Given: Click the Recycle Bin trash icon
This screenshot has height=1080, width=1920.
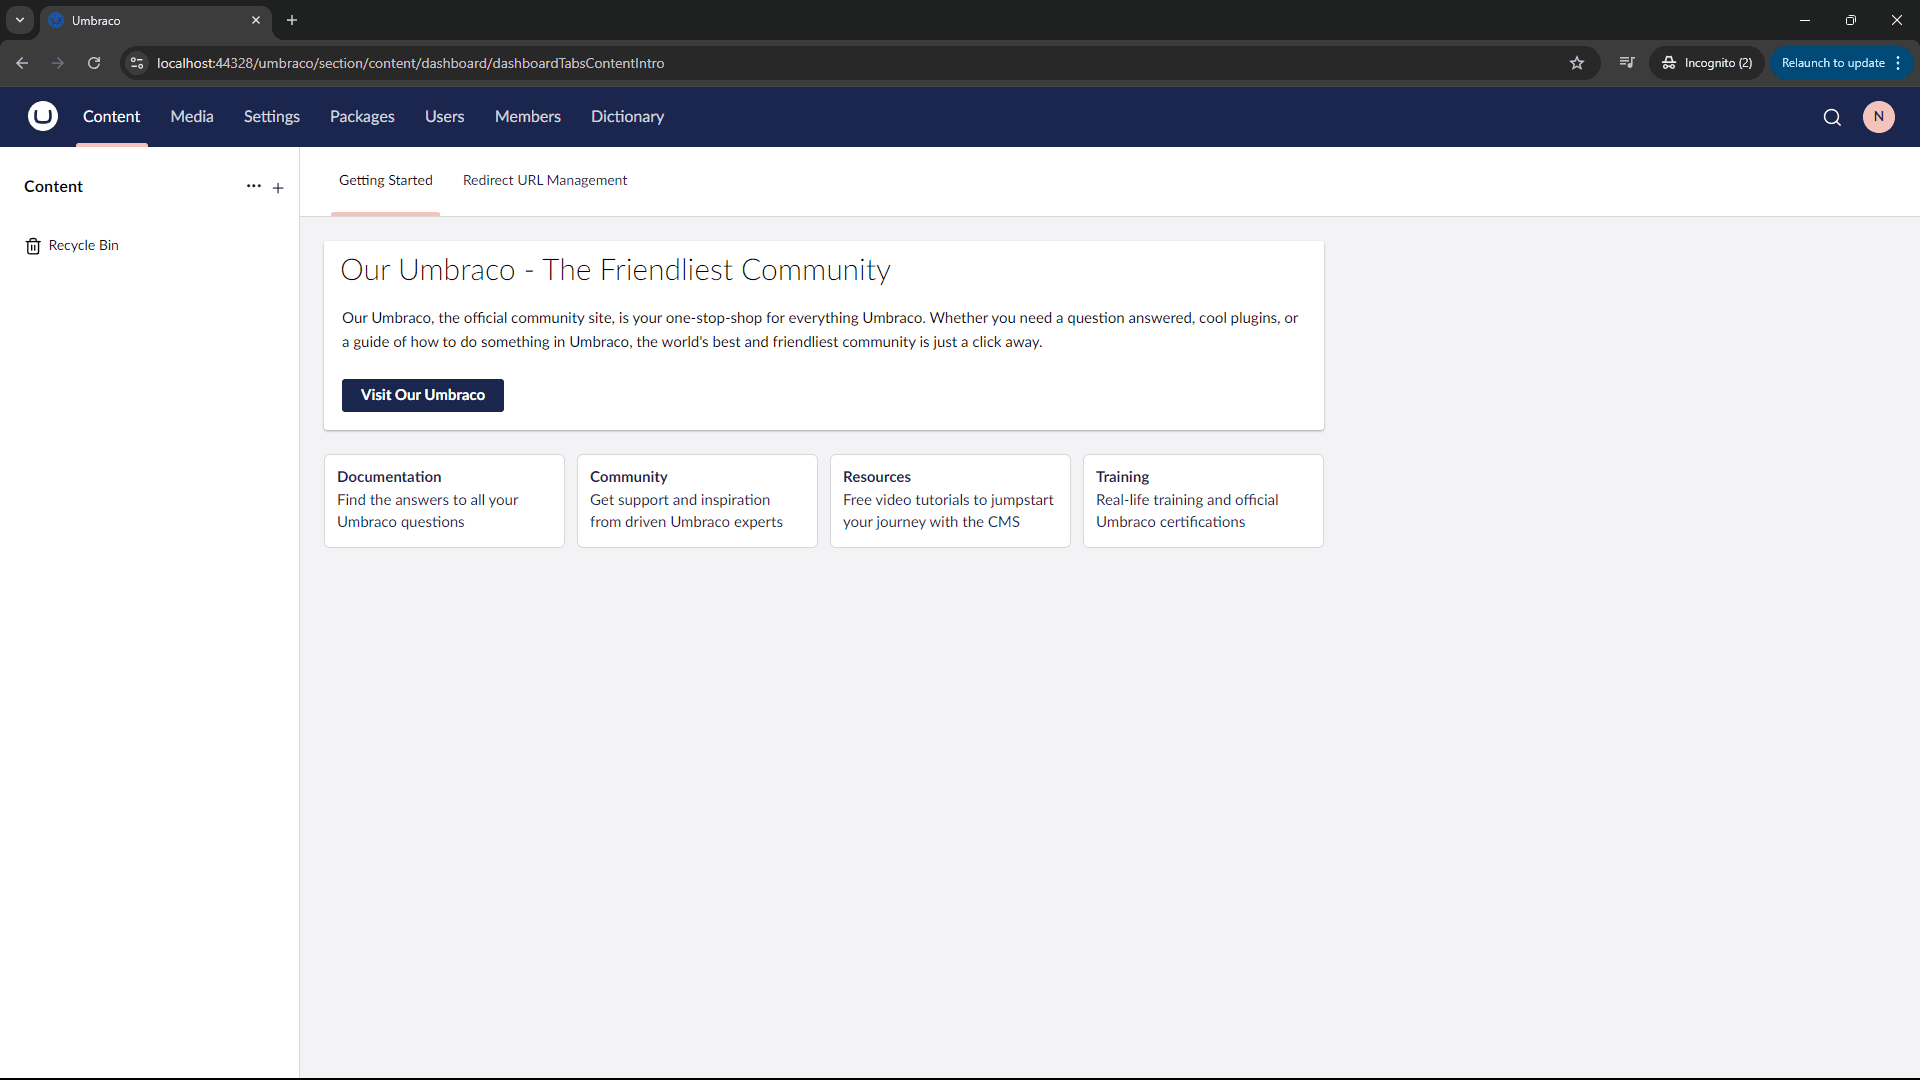Looking at the screenshot, I should (33, 246).
